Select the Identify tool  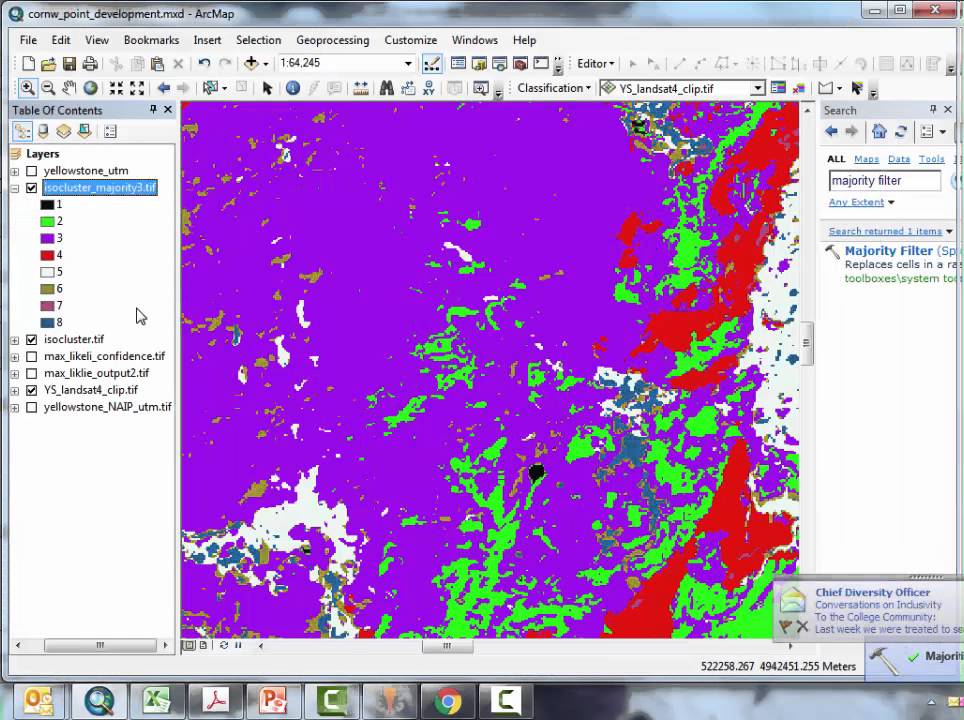point(293,88)
